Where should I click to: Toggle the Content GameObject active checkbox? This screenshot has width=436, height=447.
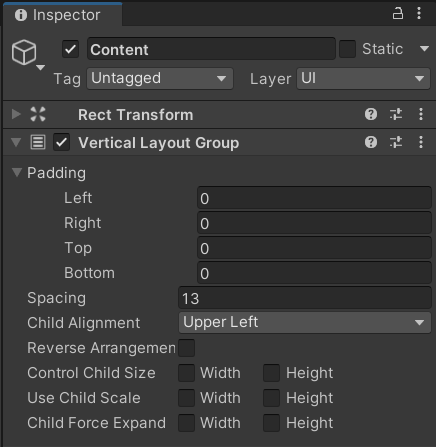[70, 49]
